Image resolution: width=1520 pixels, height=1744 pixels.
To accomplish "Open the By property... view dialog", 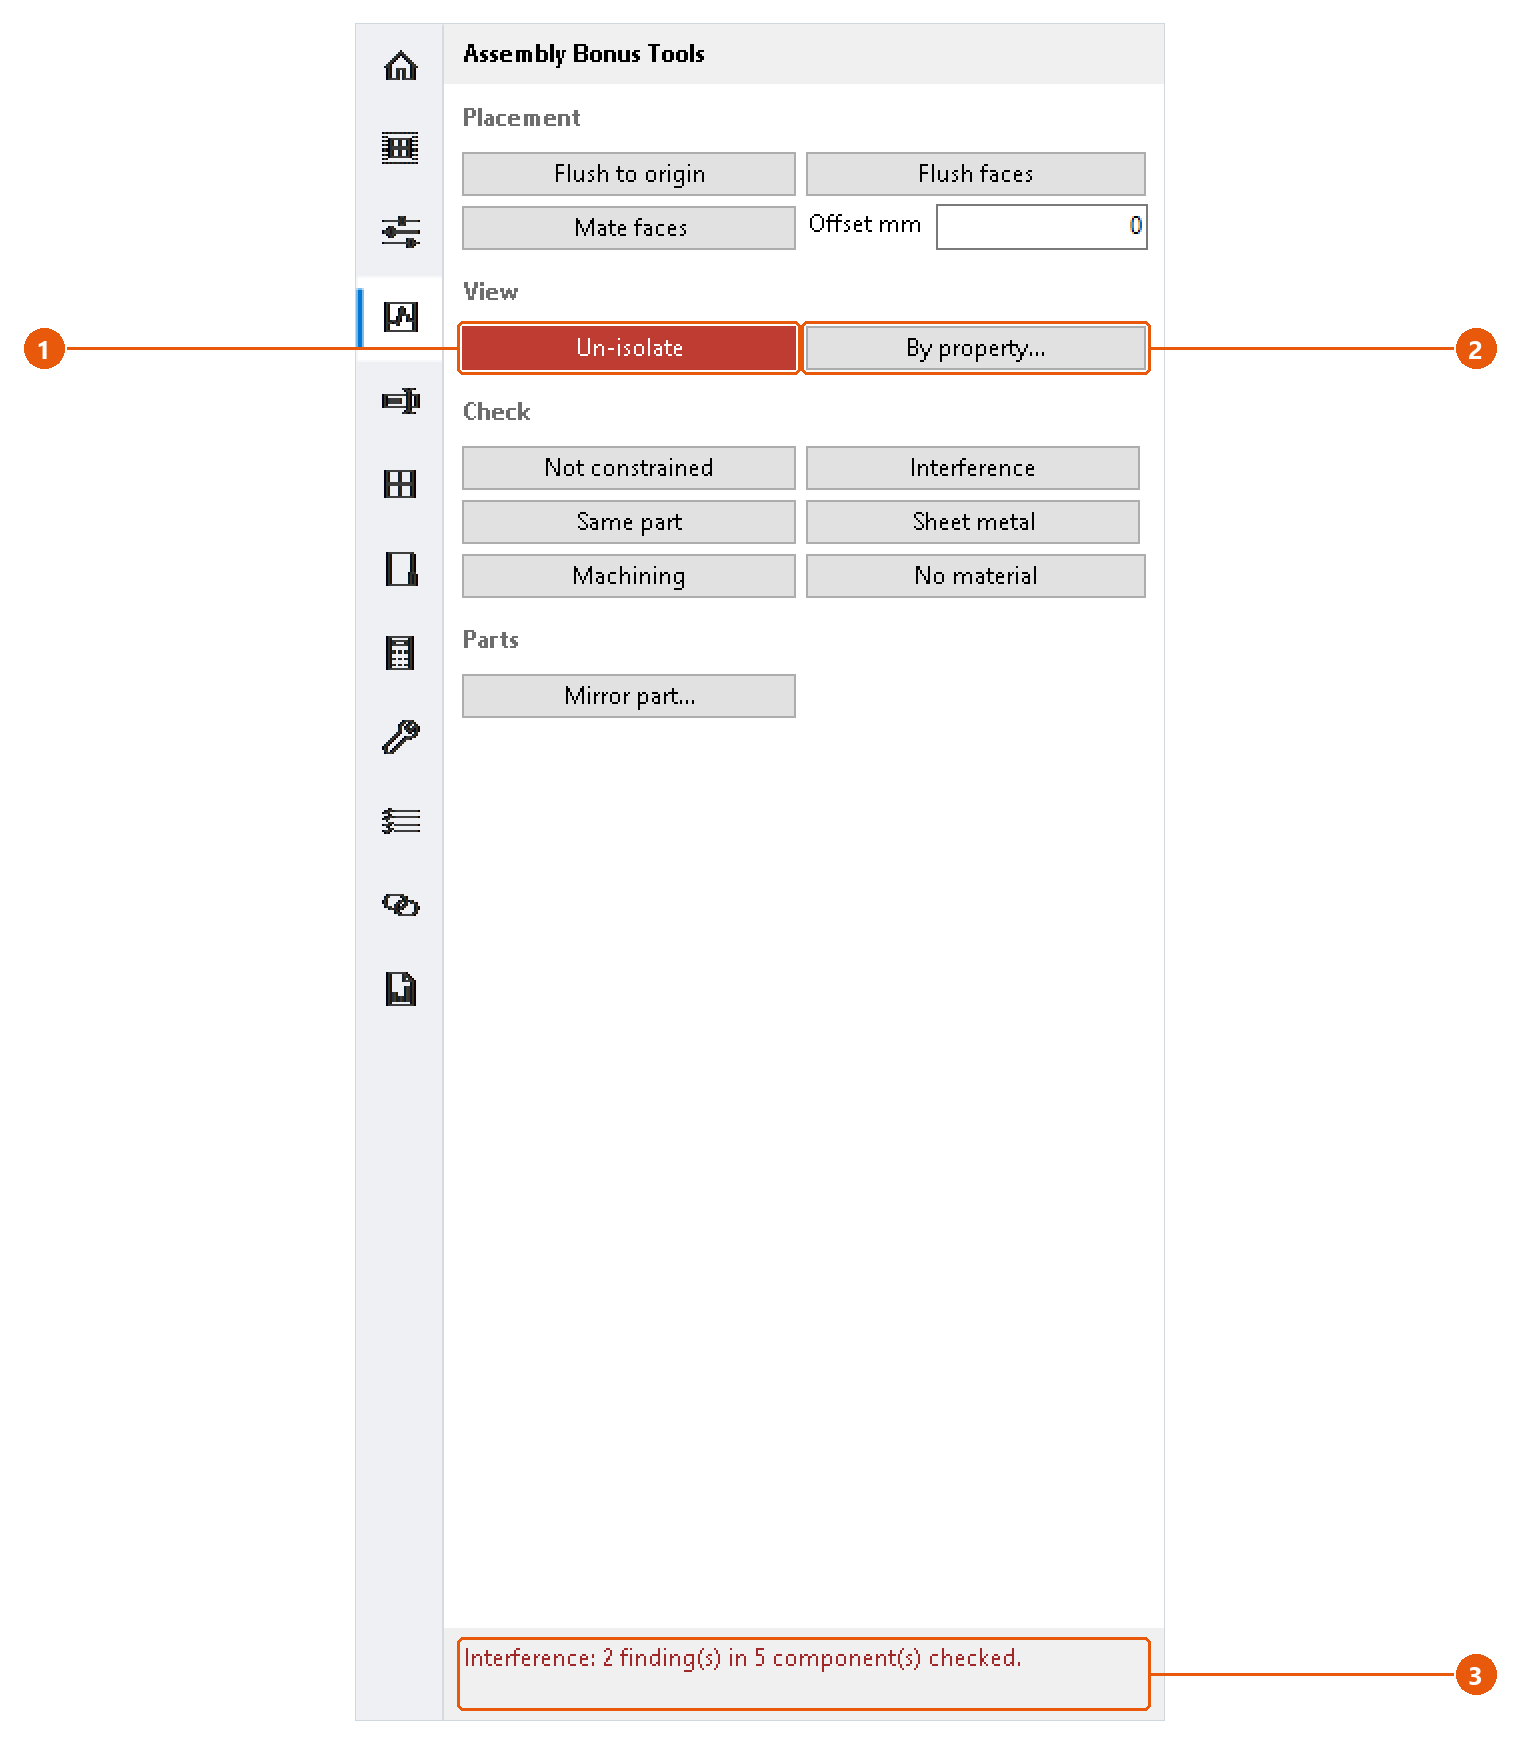I will [976, 348].
